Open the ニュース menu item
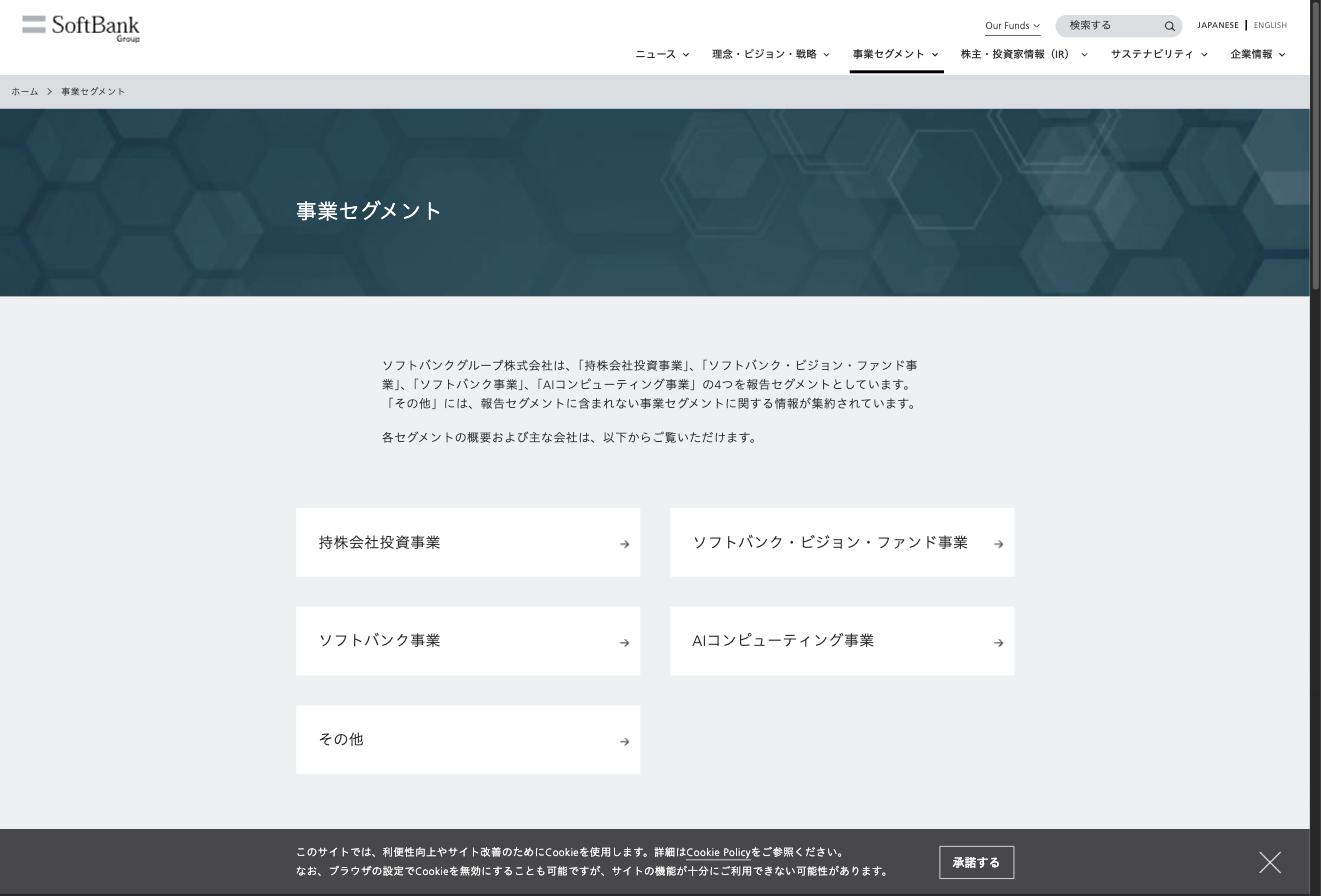The image size is (1321, 896). pos(655,54)
